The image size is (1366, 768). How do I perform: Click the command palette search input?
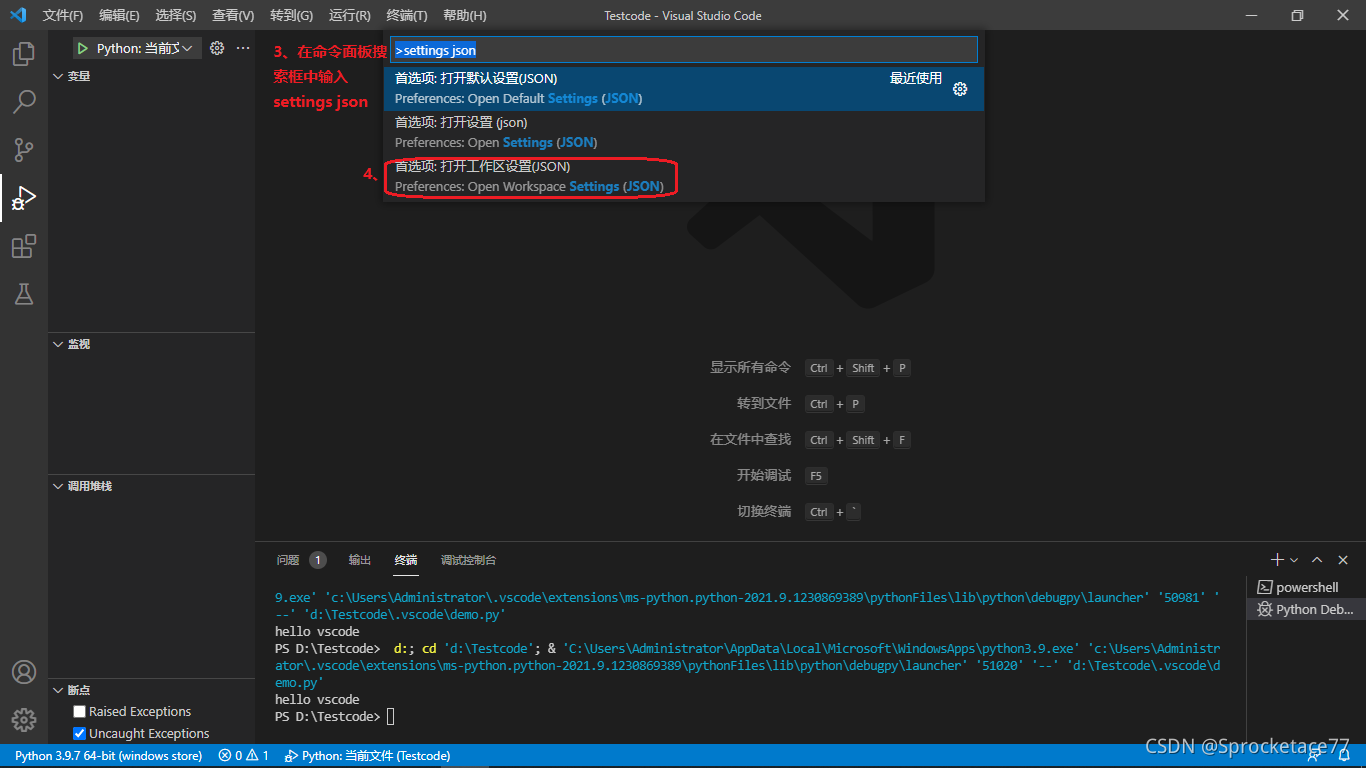pos(684,50)
